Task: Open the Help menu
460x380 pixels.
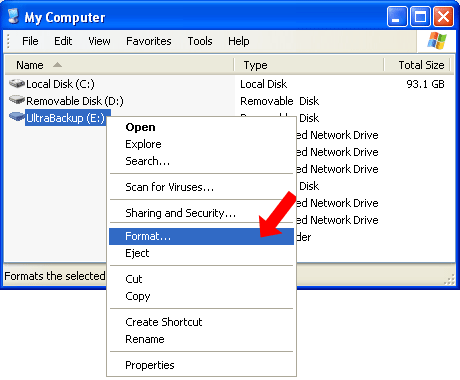Action: [239, 41]
